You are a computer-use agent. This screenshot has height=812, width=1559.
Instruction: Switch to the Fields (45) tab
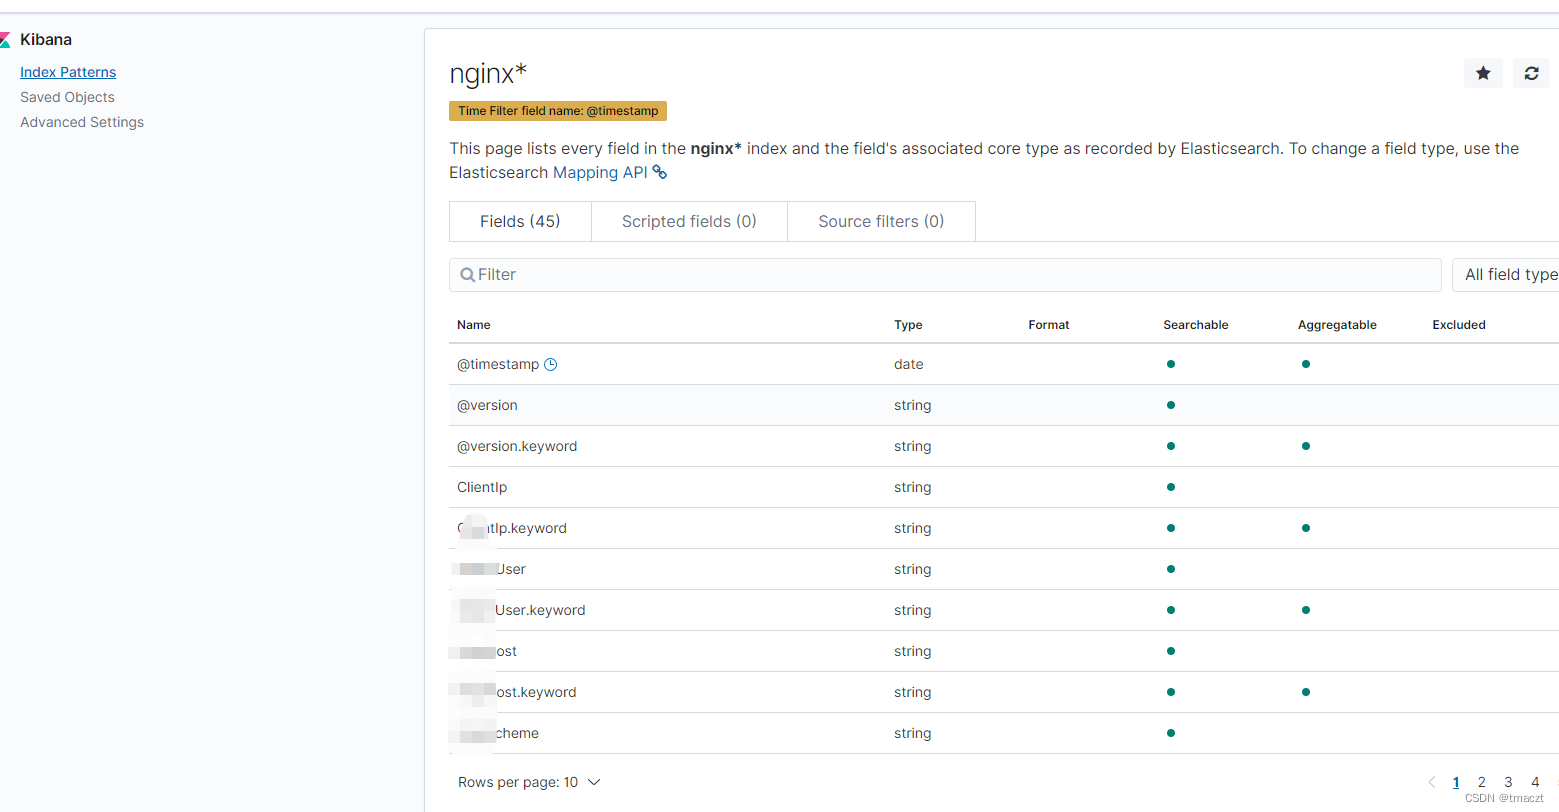pyautogui.click(x=520, y=221)
